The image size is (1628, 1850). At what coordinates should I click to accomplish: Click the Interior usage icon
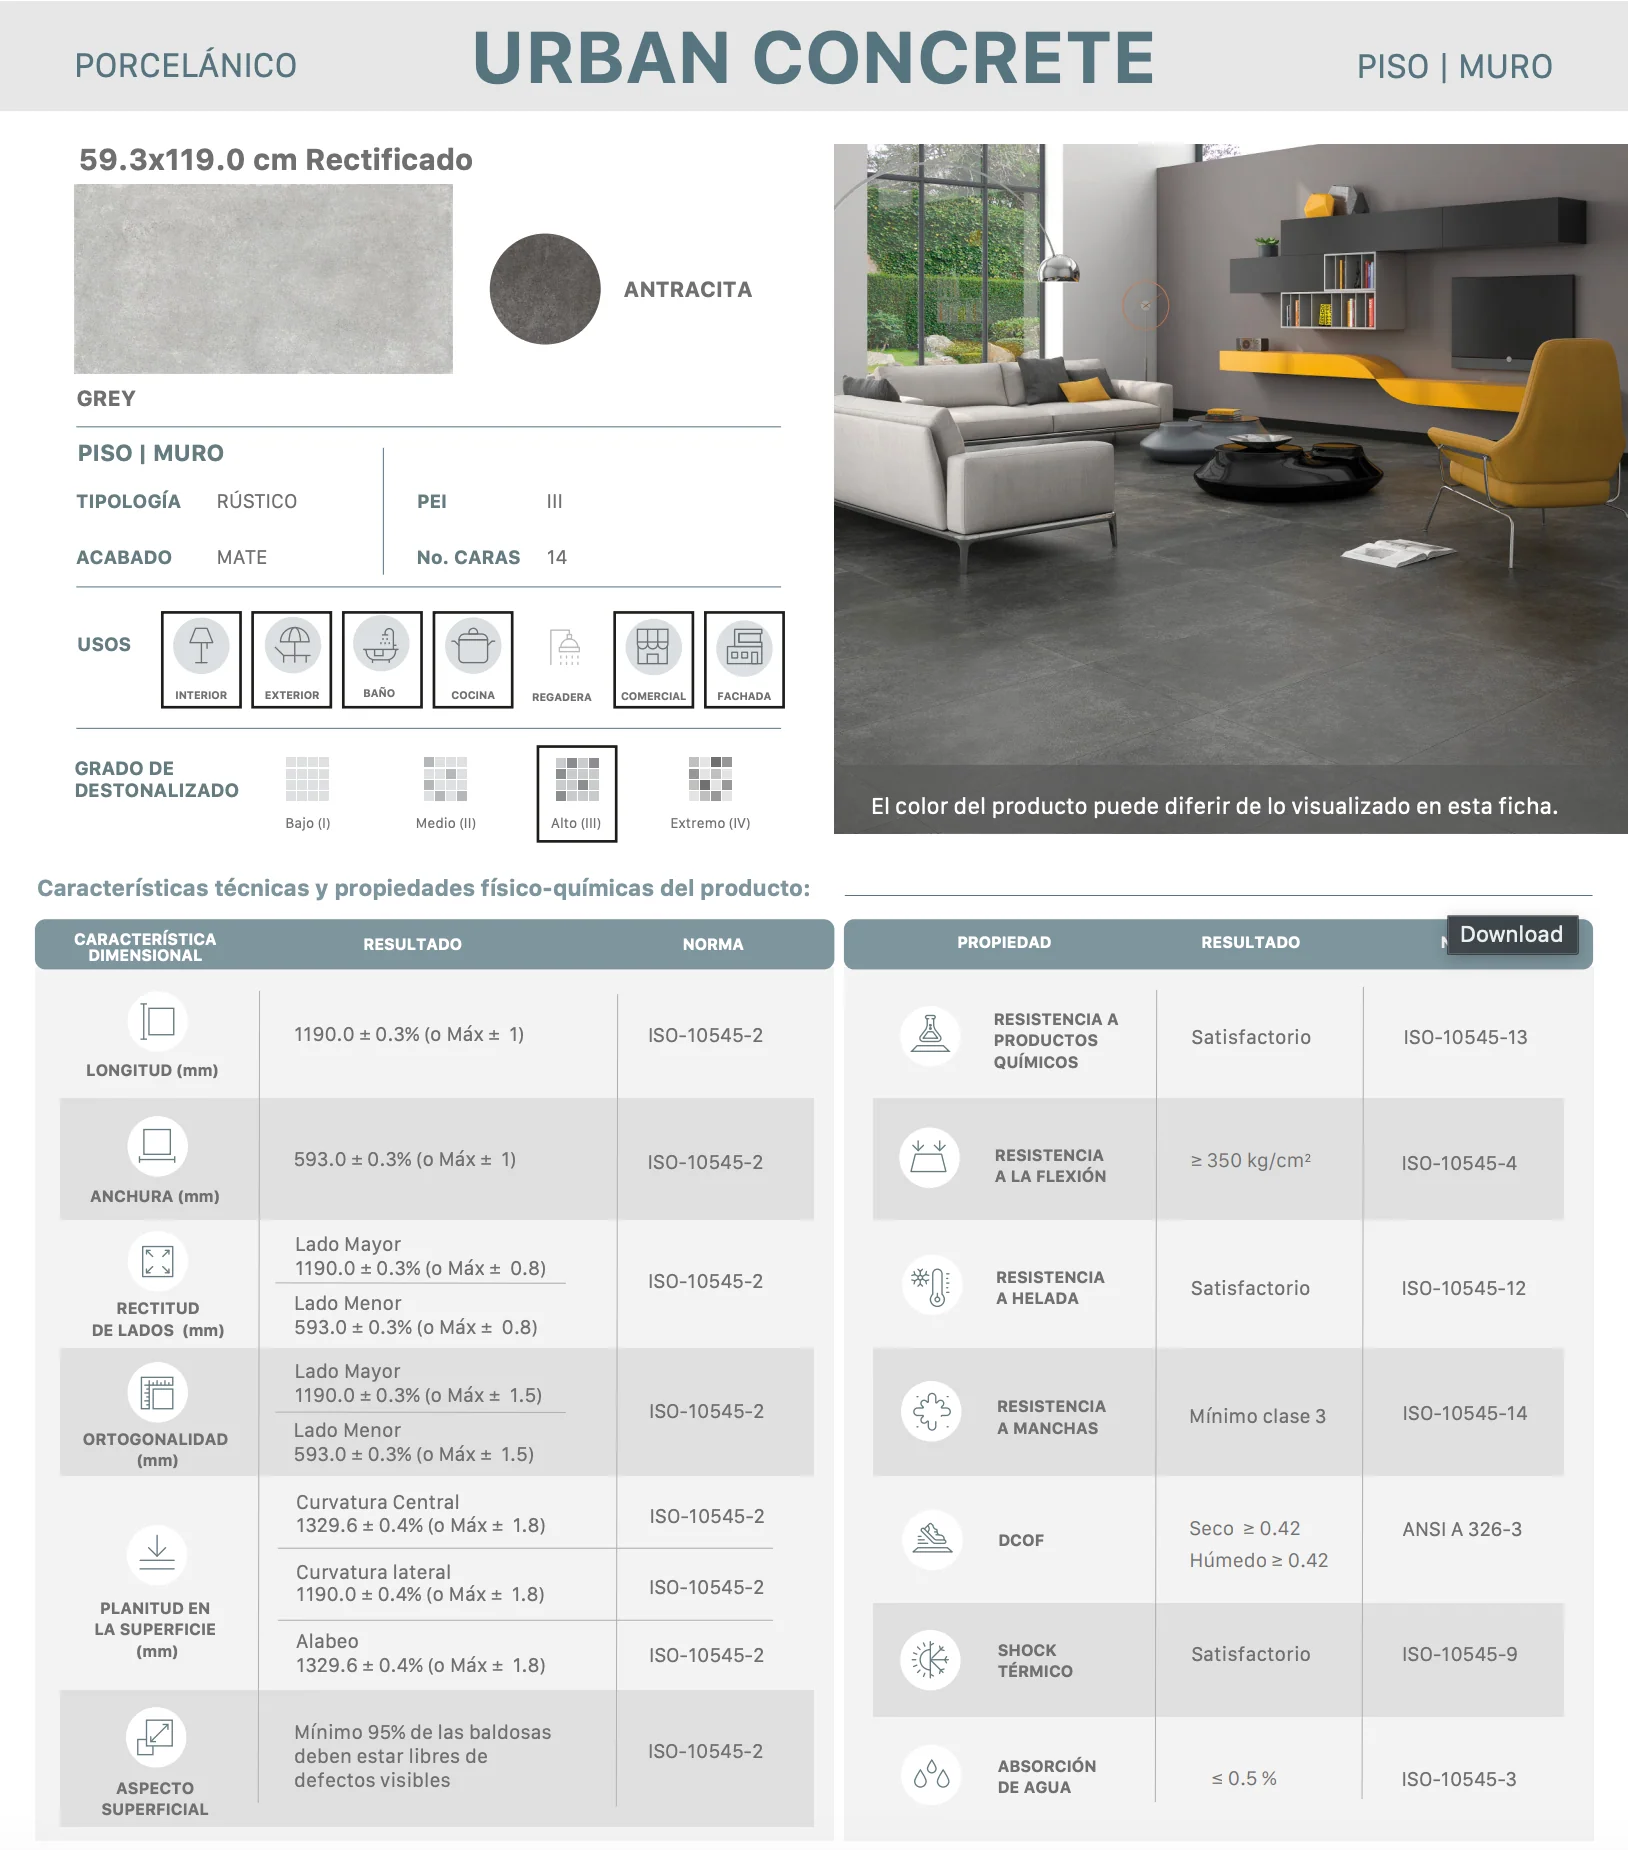pyautogui.click(x=201, y=659)
